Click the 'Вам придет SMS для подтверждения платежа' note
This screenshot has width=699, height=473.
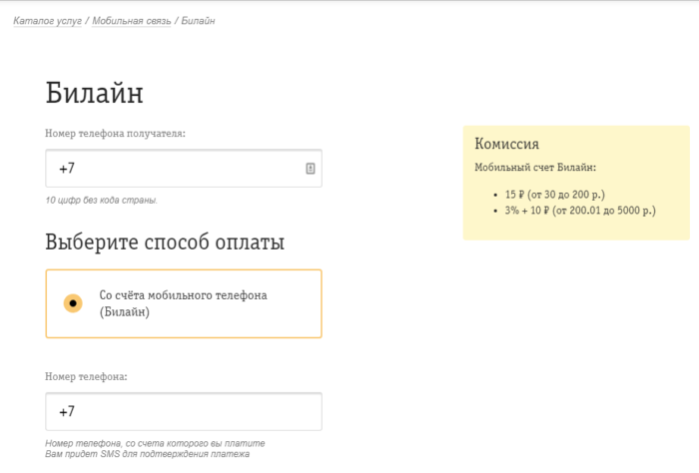(147, 454)
